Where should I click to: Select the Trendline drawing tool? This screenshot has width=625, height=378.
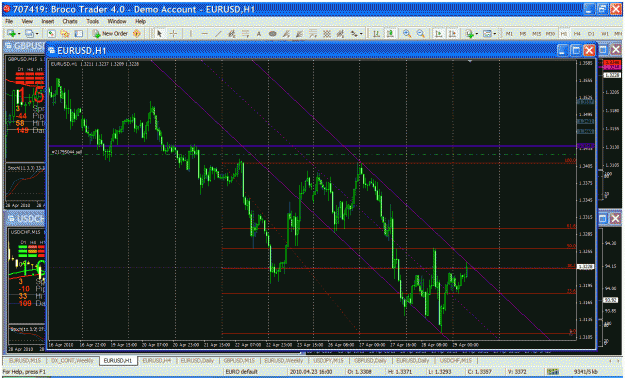point(218,34)
